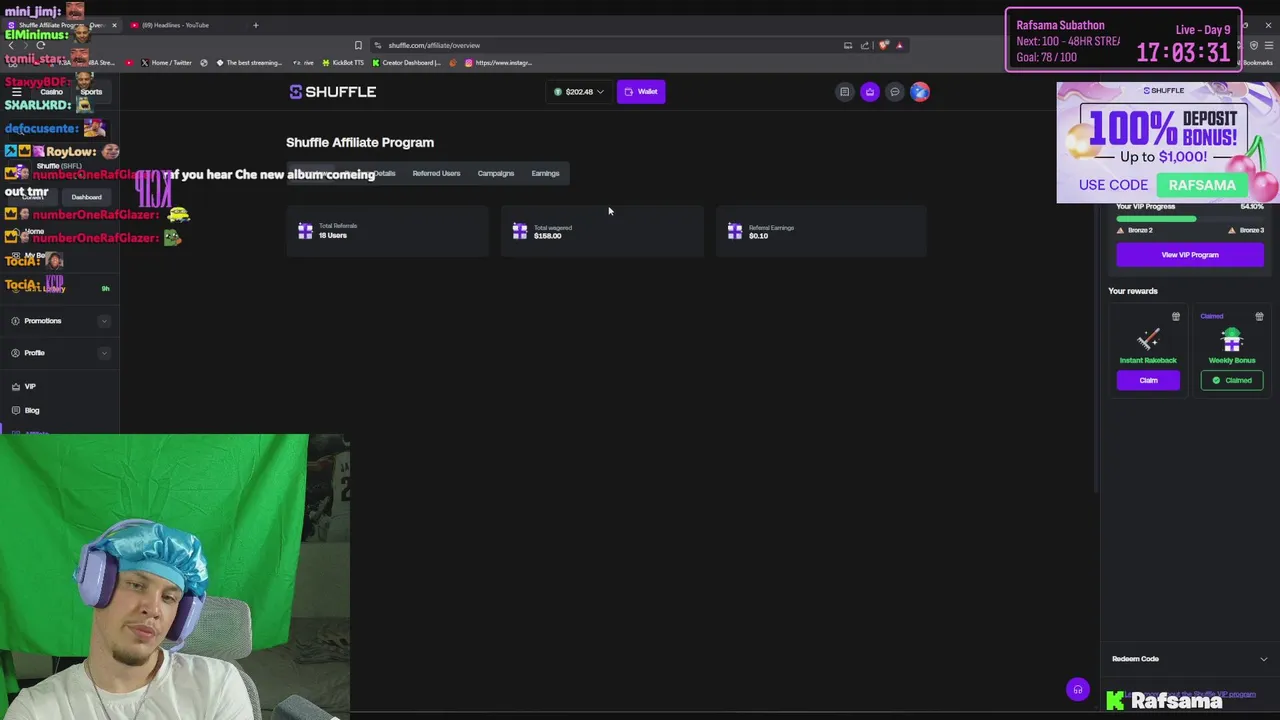This screenshot has height=720, width=1280.
Task: Open the Home / Twitter bookmark
Action: pos(166,63)
